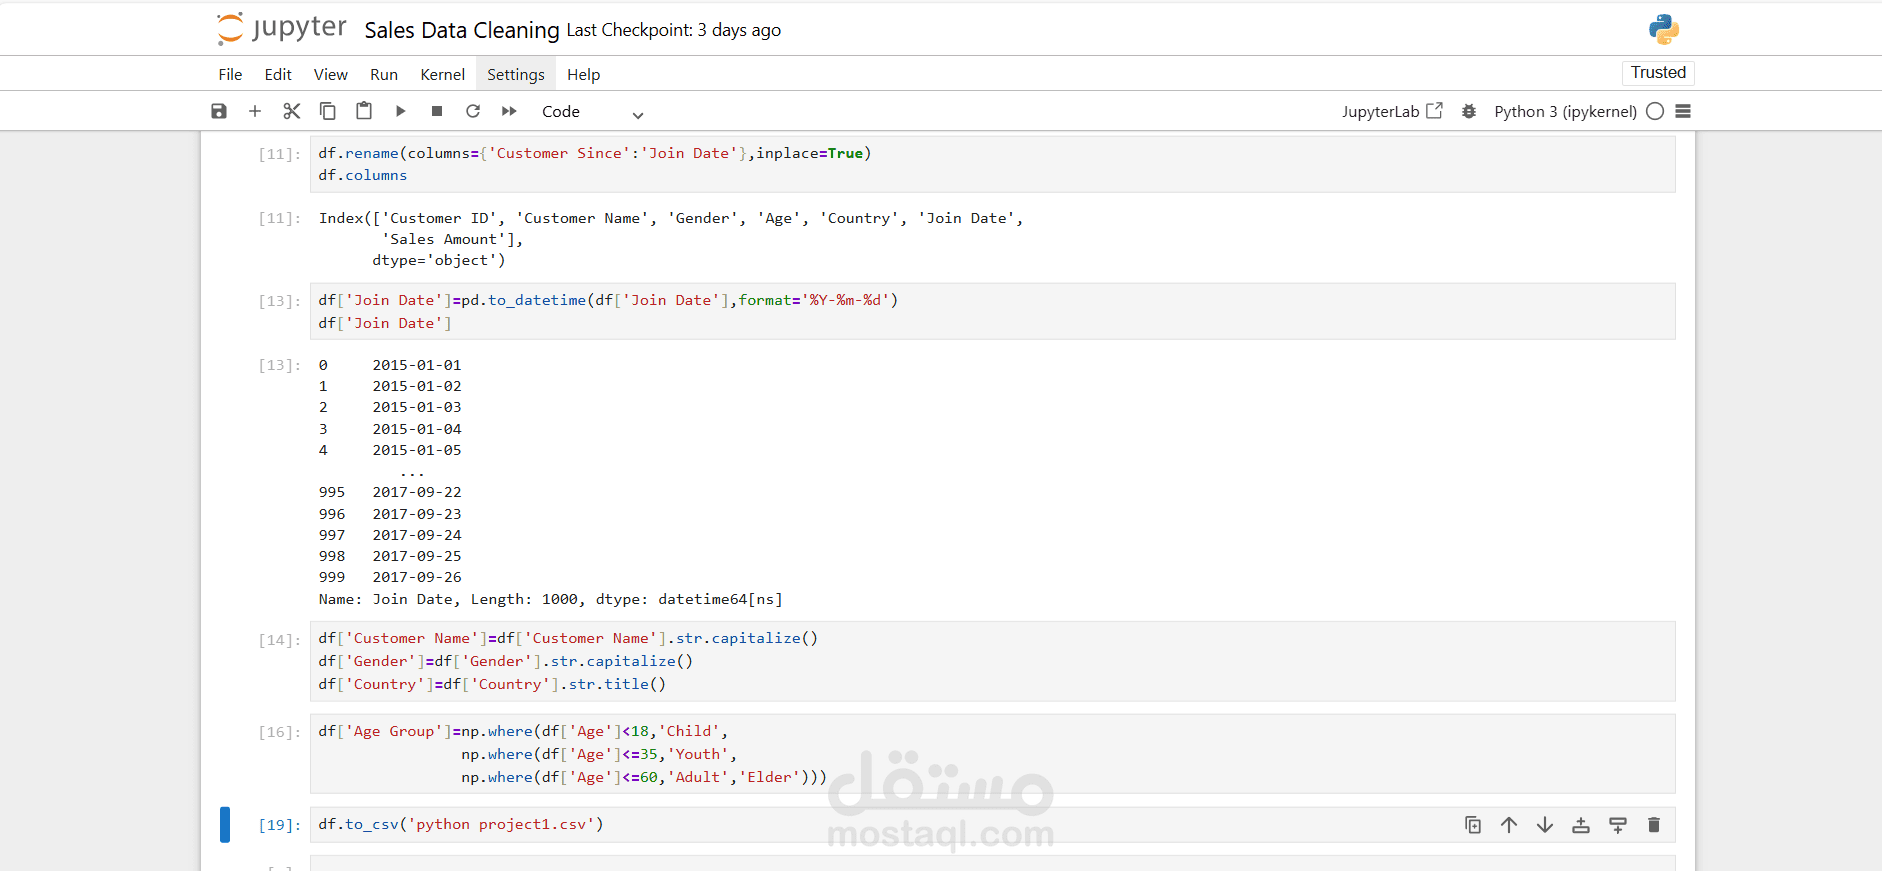Restart the kernel using the circular arrow icon
The height and width of the screenshot is (871, 1882).
[x=473, y=111]
